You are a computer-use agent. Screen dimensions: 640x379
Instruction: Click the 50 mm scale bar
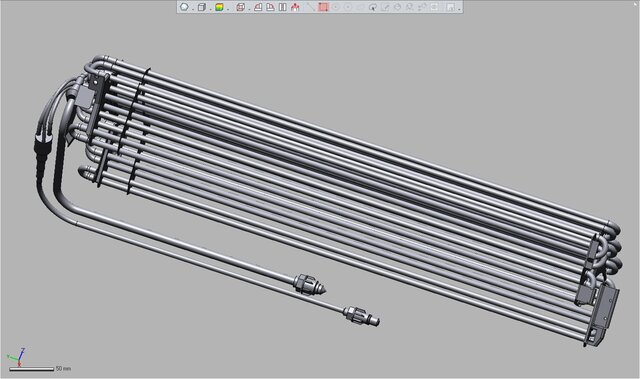31,369
